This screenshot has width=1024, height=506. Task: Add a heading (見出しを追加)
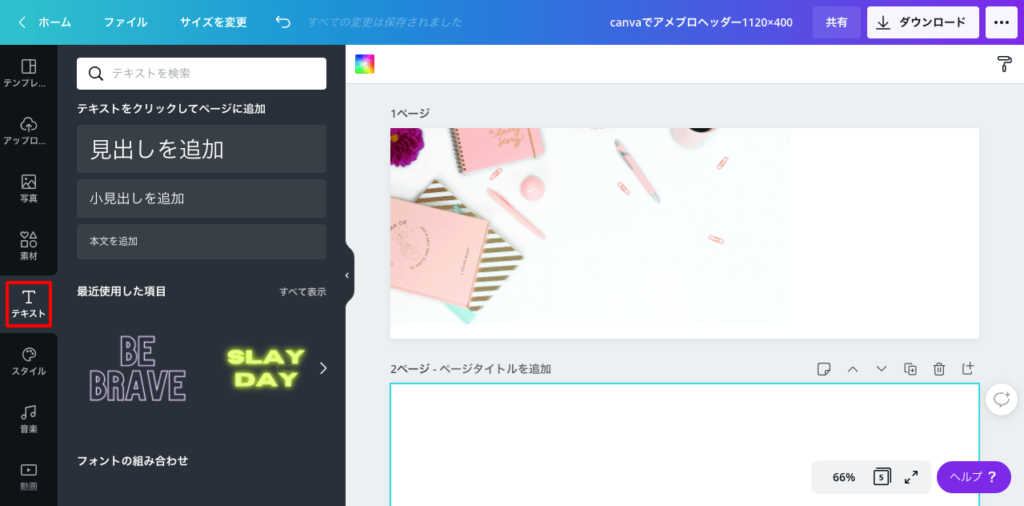click(202, 149)
